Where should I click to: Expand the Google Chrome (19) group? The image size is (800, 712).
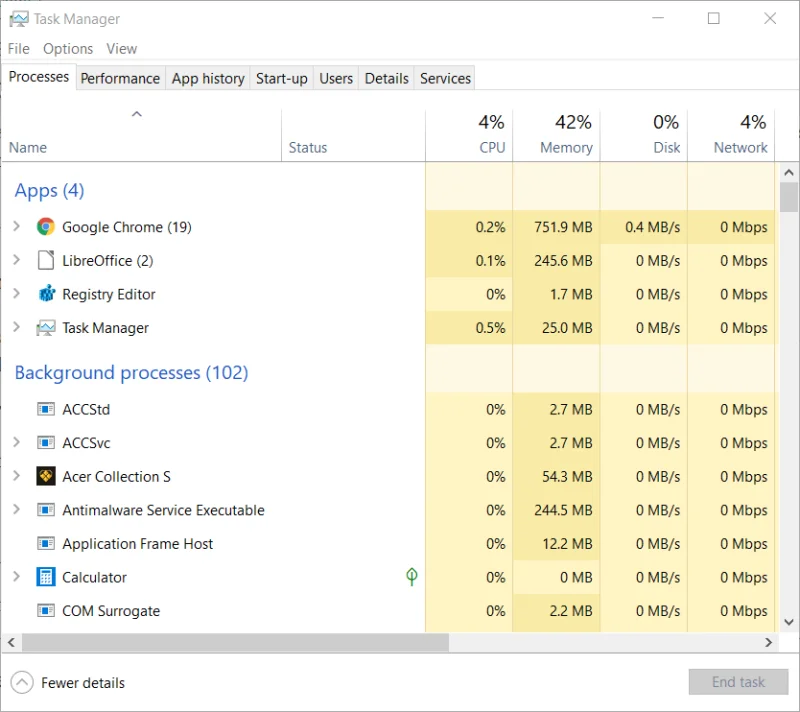(x=16, y=226)
